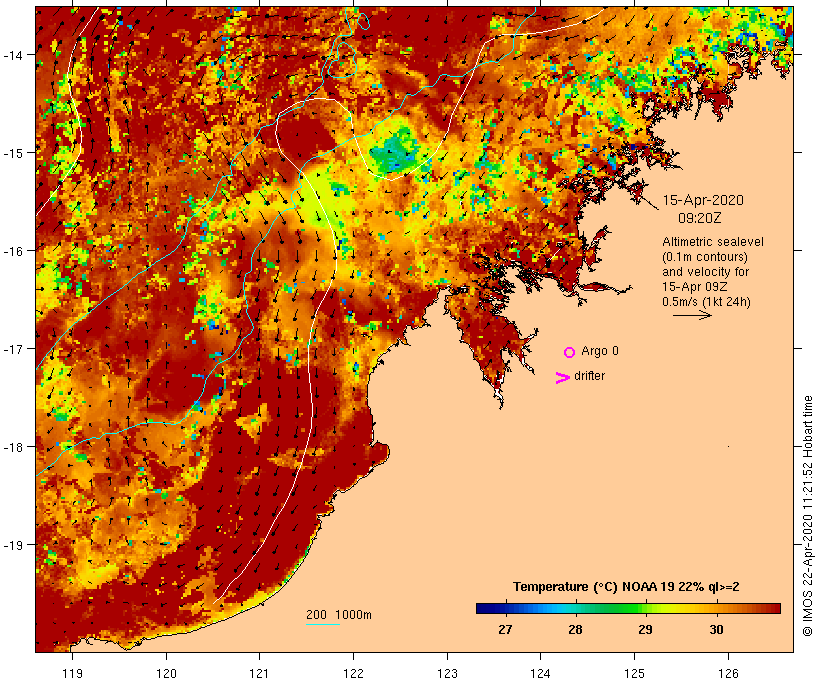Click the latitude '-19' axis label
The width and height of the screenshot is (820, 680).
click(x=12, y=545)
